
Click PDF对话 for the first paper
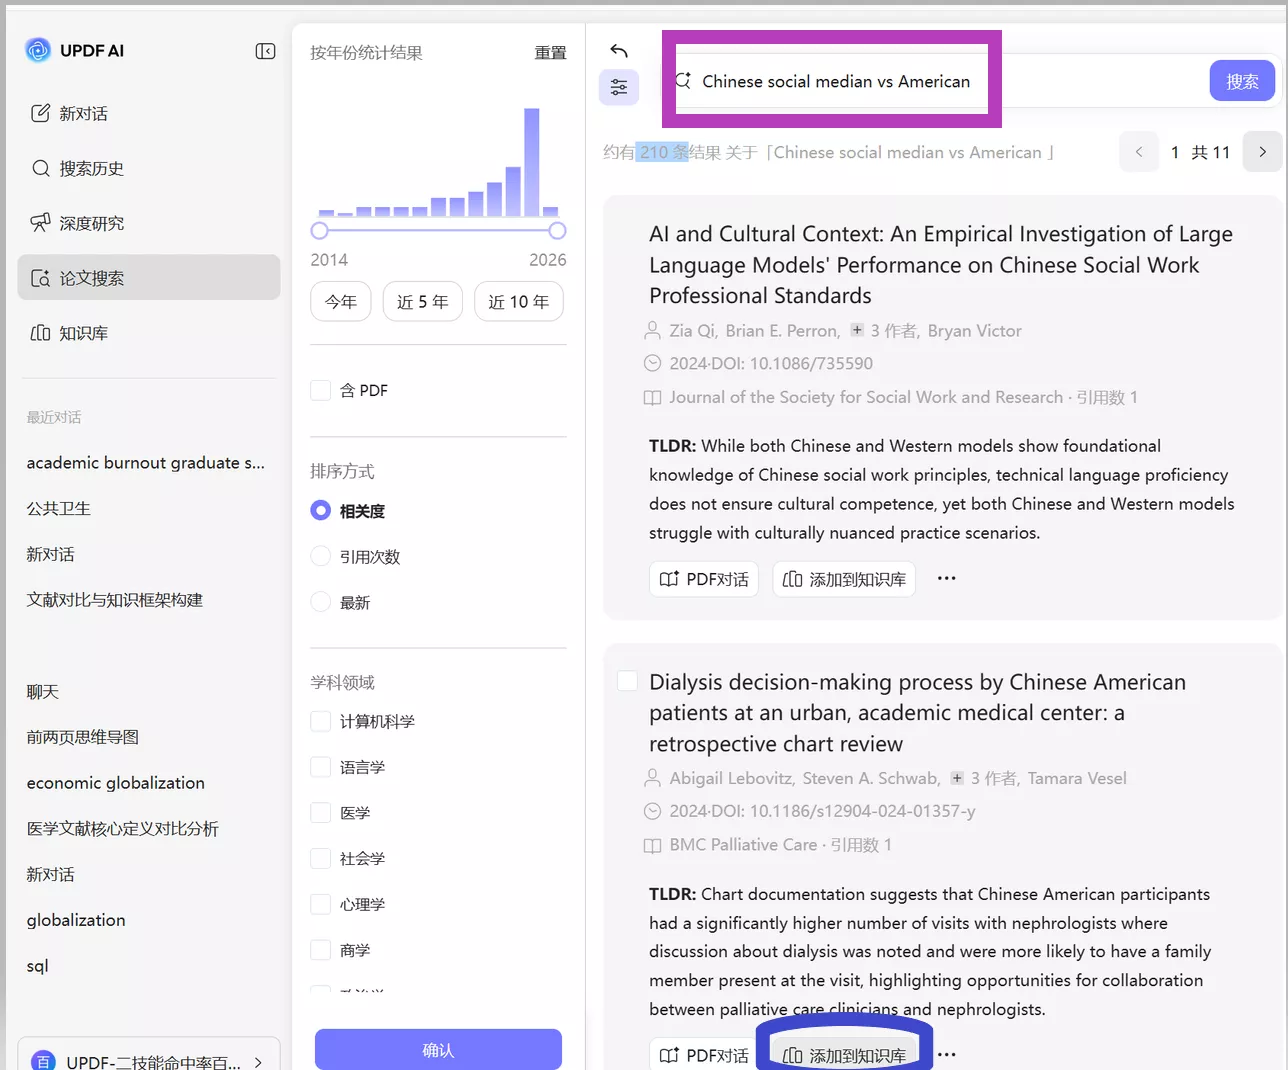click(x=704, y=579)
